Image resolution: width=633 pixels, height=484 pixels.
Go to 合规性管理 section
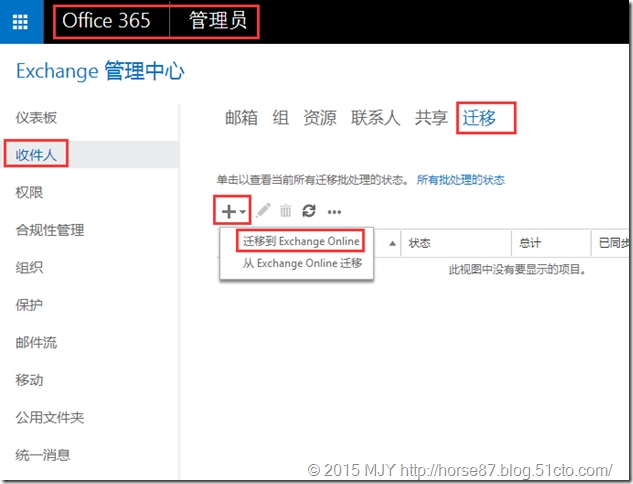tap(50, 230)
